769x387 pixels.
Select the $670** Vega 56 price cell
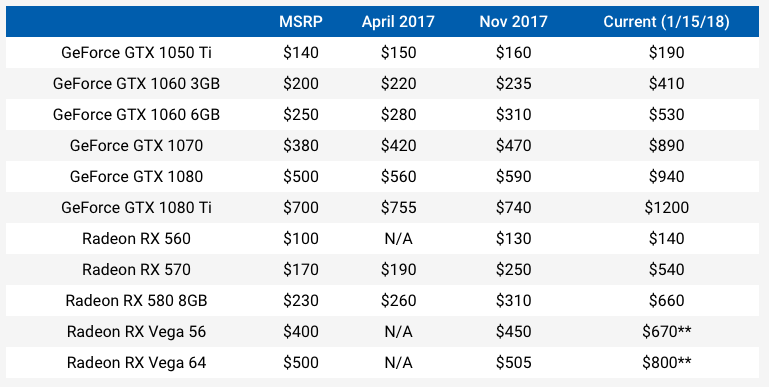pyautogui.click(x=666, y=332)
